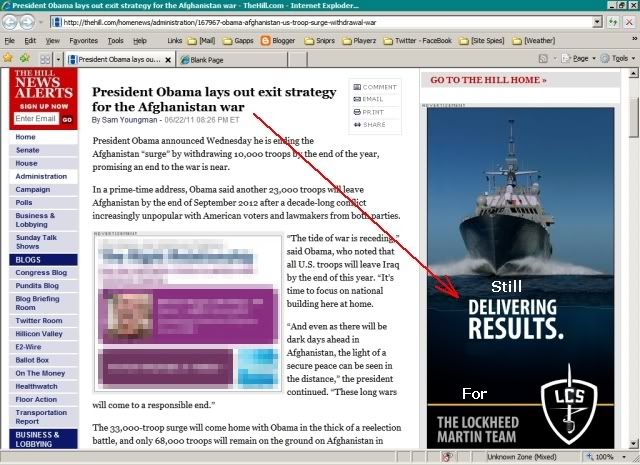The image size is (640, 465).
Task: Open the Quick Tabs dropdown arrow
Action: click(x=58, y=60)
